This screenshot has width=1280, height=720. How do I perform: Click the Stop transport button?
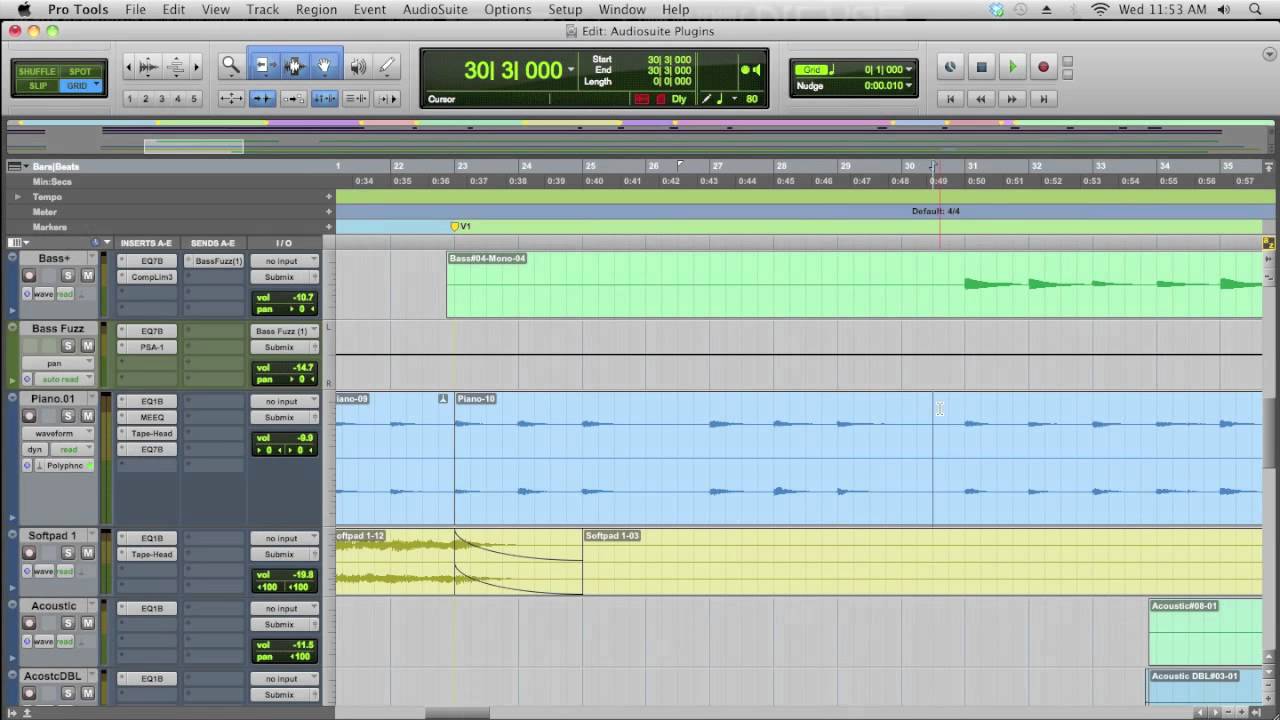tap(981, 67)
